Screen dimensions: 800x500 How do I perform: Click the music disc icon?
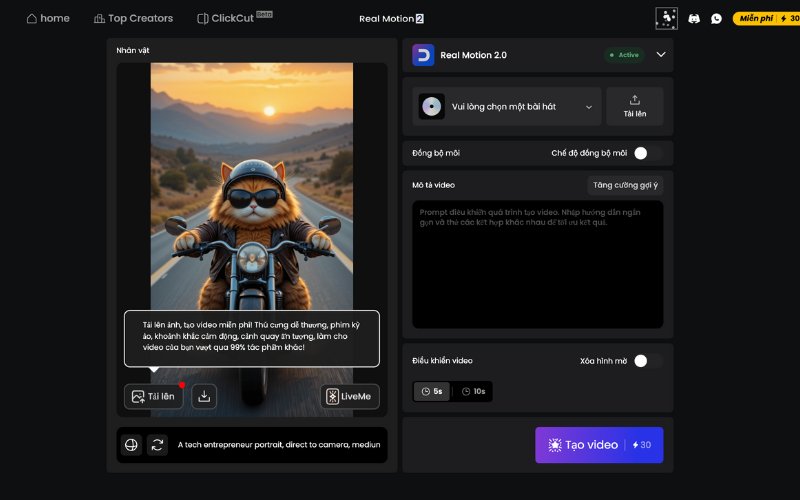coord(432,107)
